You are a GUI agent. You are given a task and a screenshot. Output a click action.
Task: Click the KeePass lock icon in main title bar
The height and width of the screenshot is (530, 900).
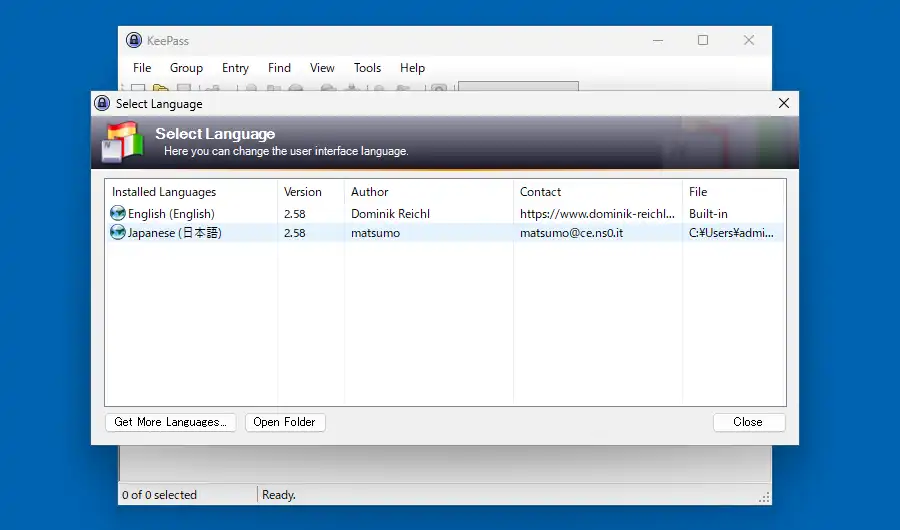click(x=134, y=40)
